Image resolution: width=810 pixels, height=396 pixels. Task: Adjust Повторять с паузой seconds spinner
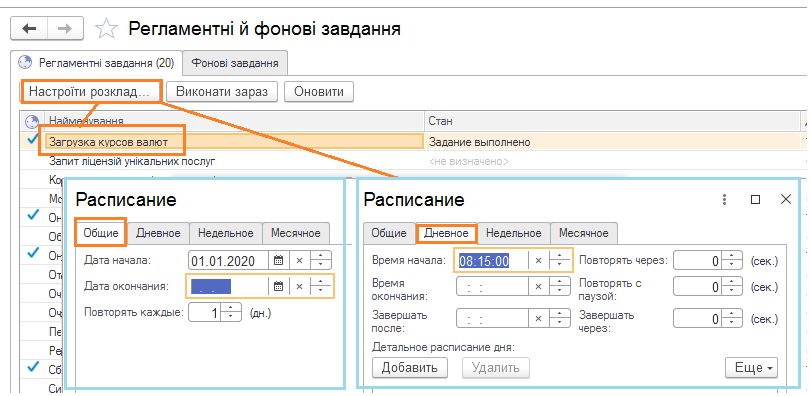pyautogui.click(x=731, y=286)
